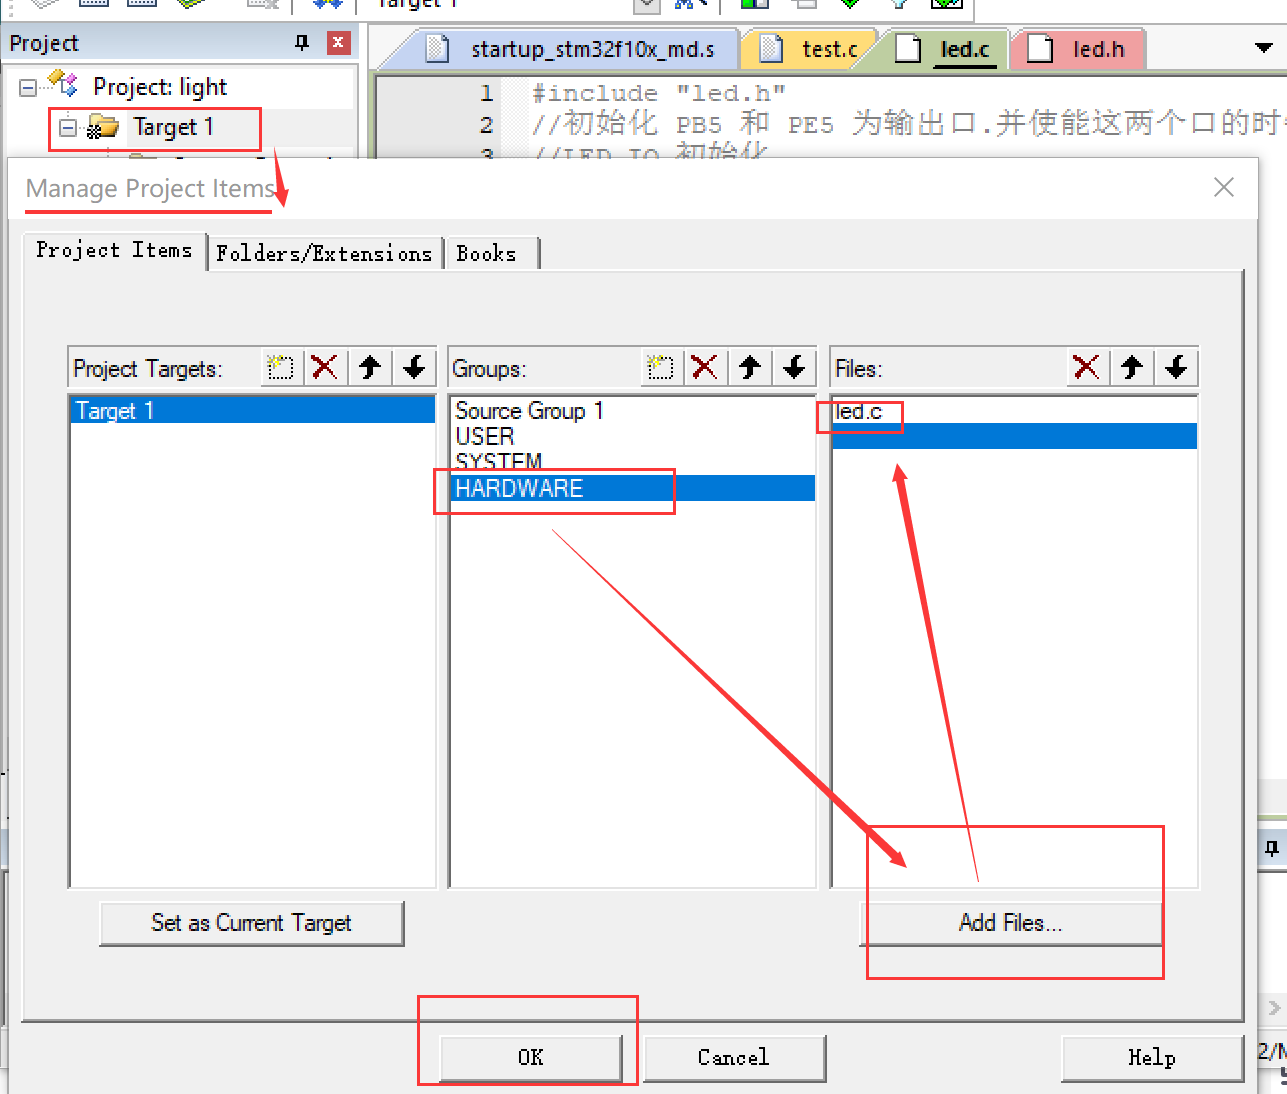Close the Manage Project Items dialog

pos(1224,187)
